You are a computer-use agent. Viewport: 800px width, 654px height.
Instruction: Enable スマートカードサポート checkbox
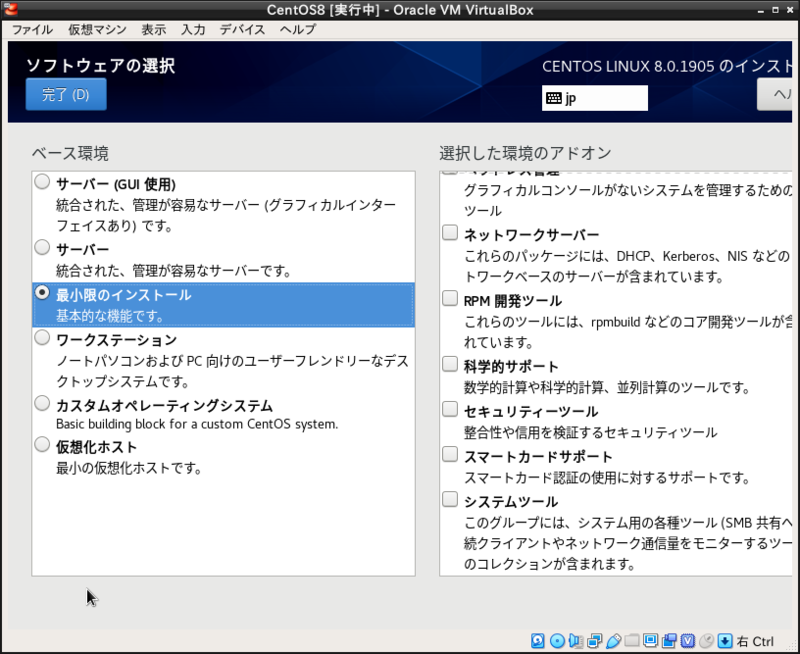(450, 454)
